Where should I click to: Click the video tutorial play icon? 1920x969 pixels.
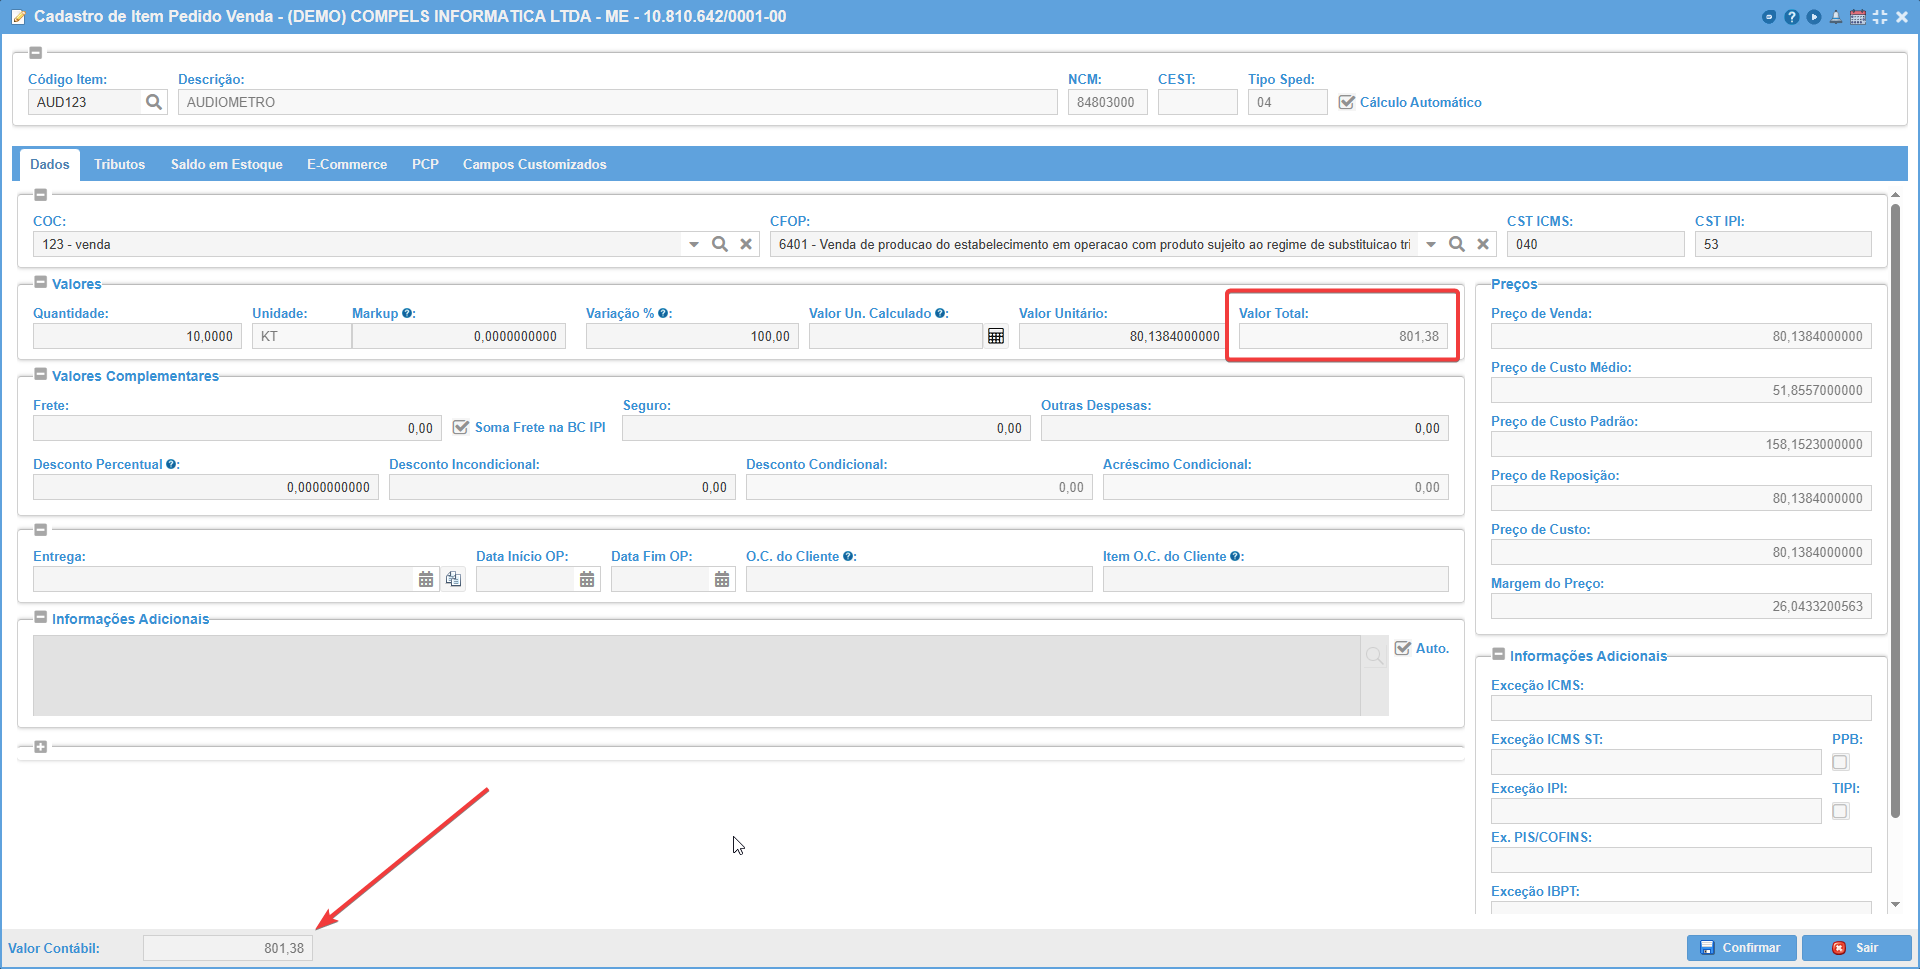pyautogui.click(x=1813, y=17)
